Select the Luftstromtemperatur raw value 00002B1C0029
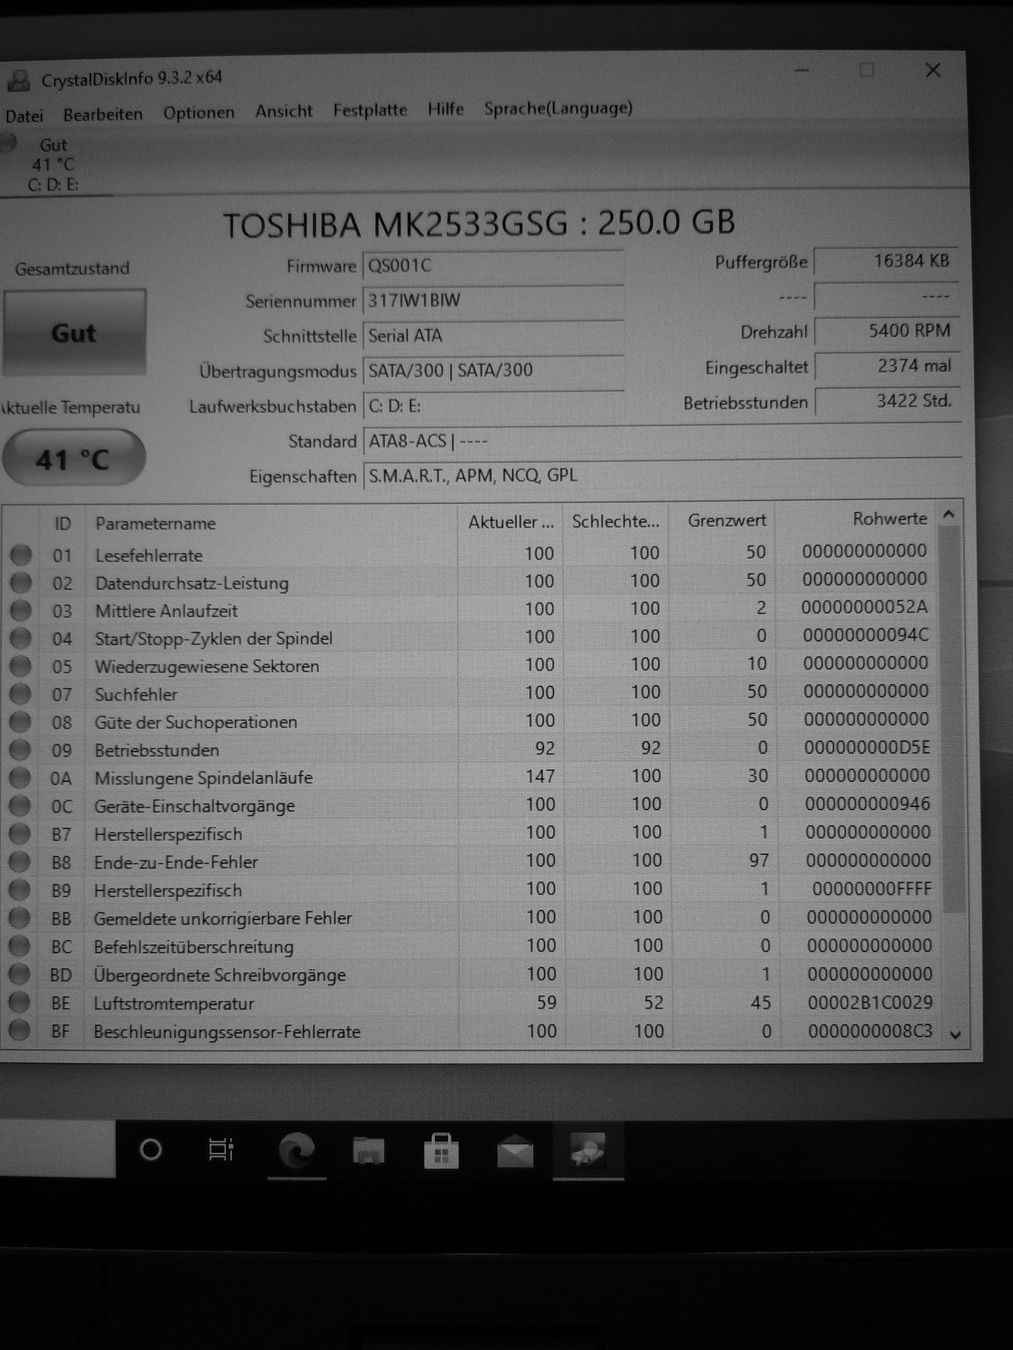Screen dimensions: 1013x1350 coord(870,1002)
